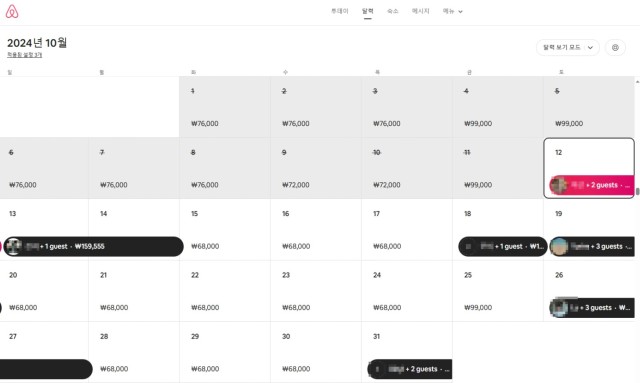Select the October 25 cell priced ₩99,000

(498, 291)
